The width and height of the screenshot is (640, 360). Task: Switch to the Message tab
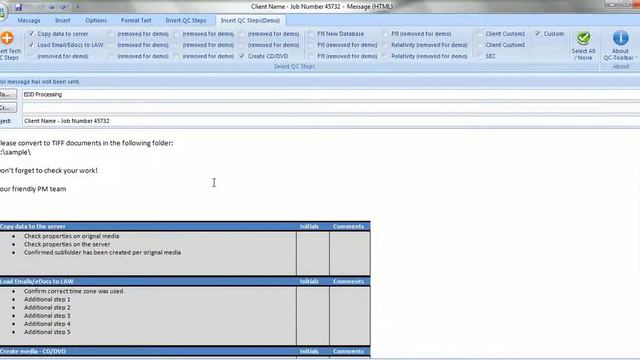[29, 20]
